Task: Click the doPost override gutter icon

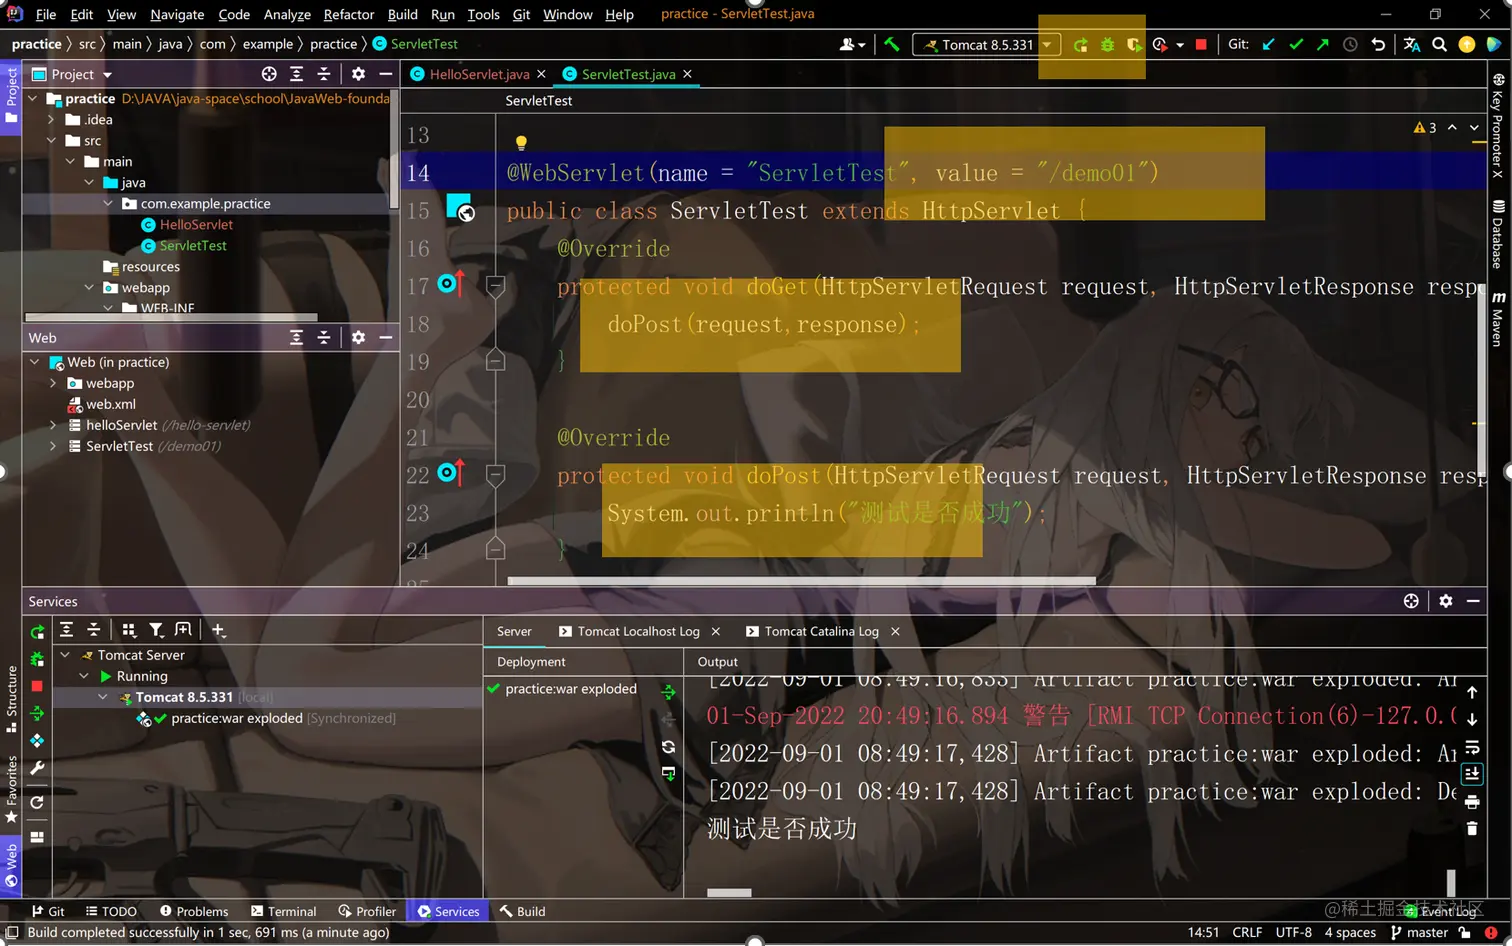Action: (x=451, y=473)
